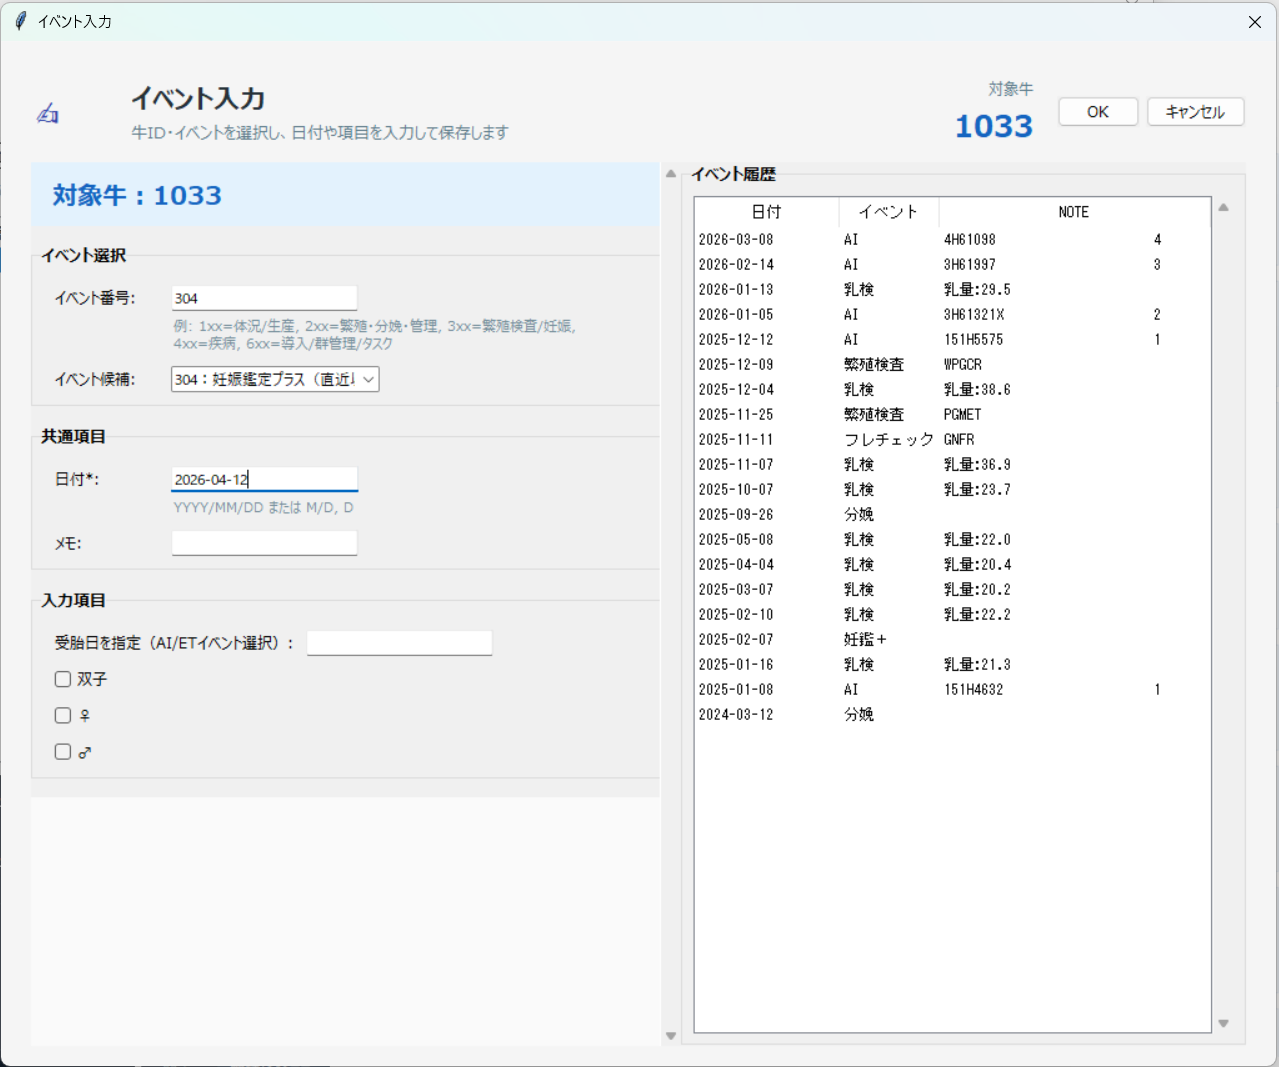This screenshot has height=1067, width=1279.
Task: Open the イベント候補 dropdown
Action: click(x=275, y=379)
